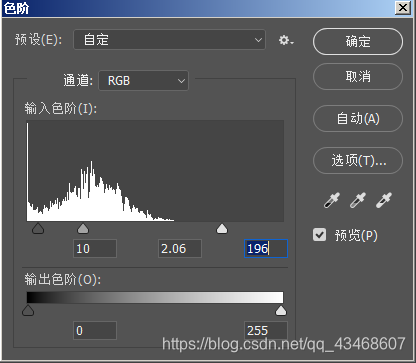Click the input highlight white slider handle
416x363 pixels.
tap(222, 229)
